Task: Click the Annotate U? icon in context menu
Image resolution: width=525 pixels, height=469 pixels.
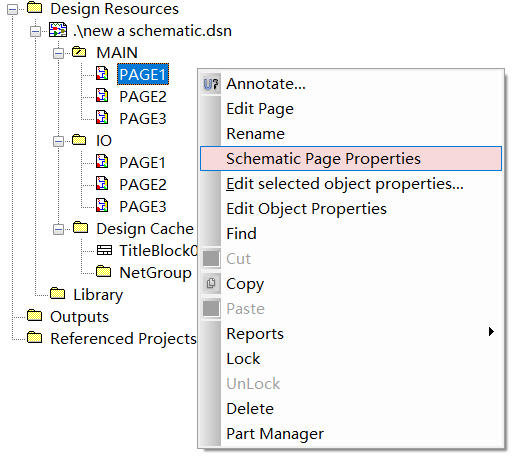Action: click(x=211, y=84)
